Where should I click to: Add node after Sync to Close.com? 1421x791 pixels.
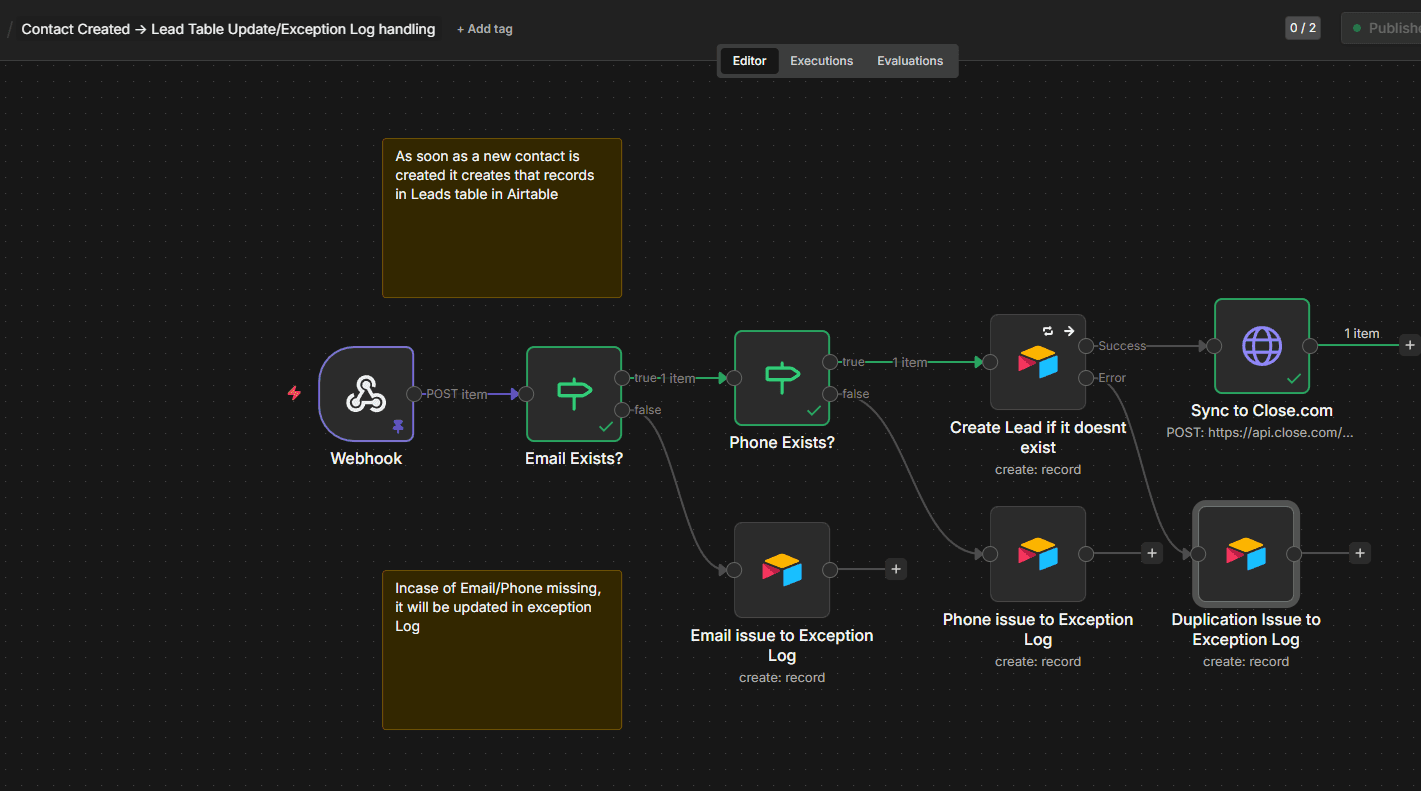coord(1410,345)
